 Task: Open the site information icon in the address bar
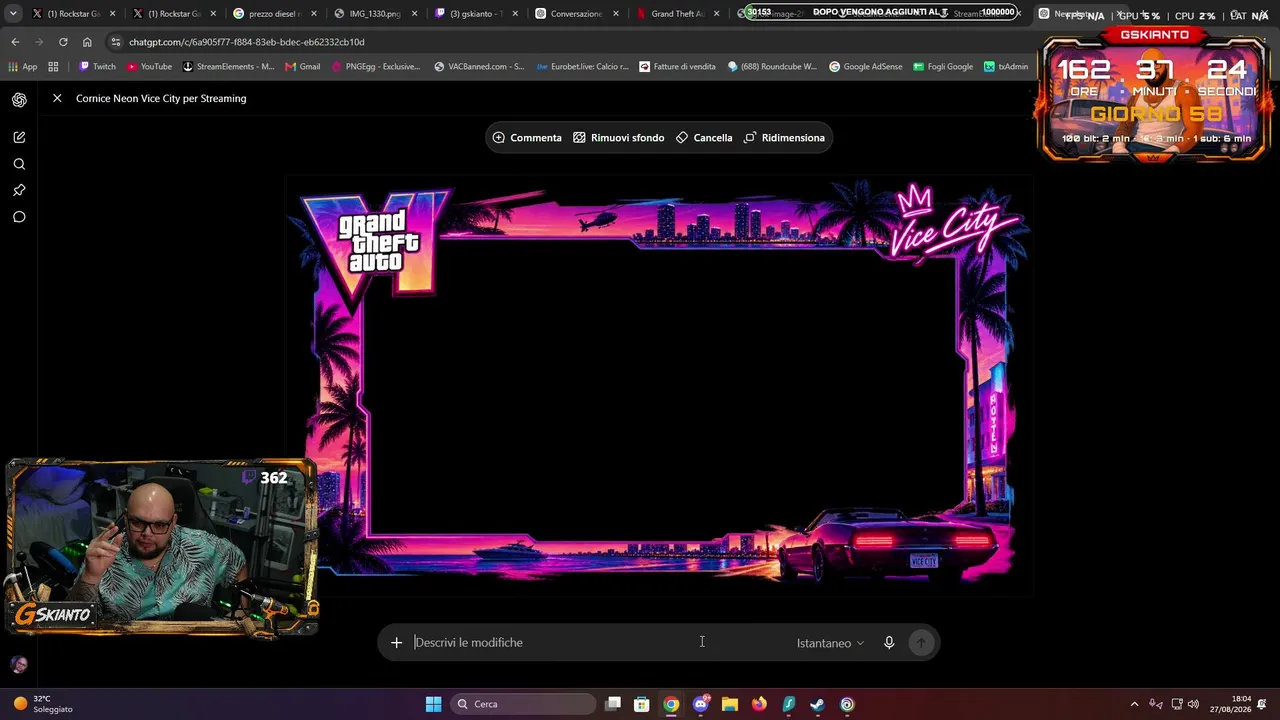(117, 42)
